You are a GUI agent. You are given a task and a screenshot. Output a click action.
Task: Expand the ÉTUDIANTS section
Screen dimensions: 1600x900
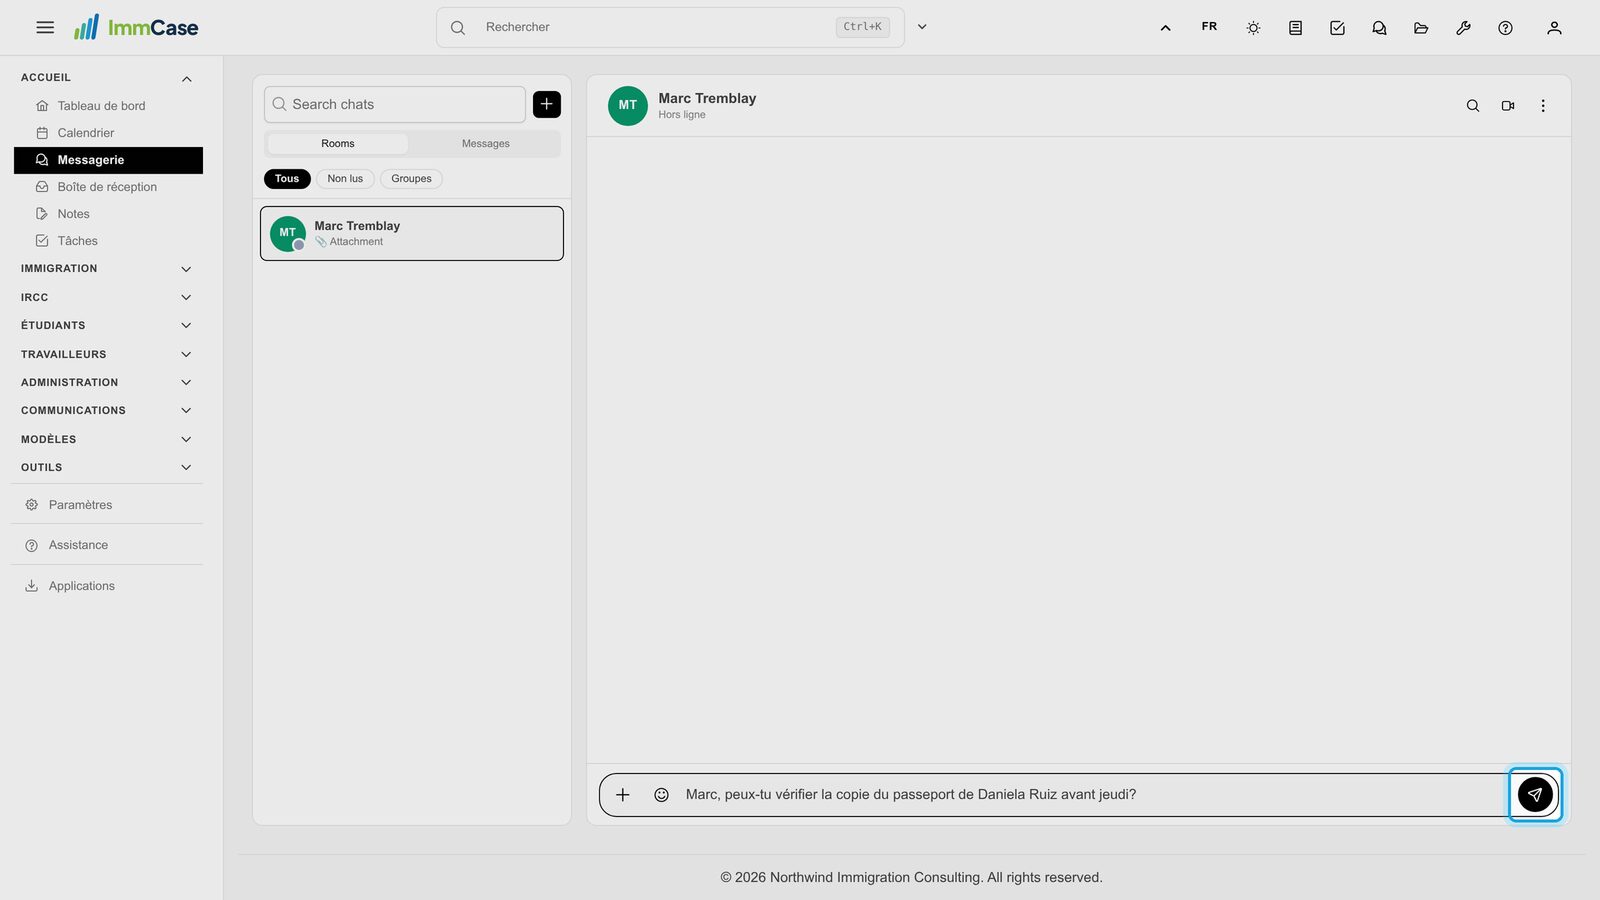pos(108,326)
